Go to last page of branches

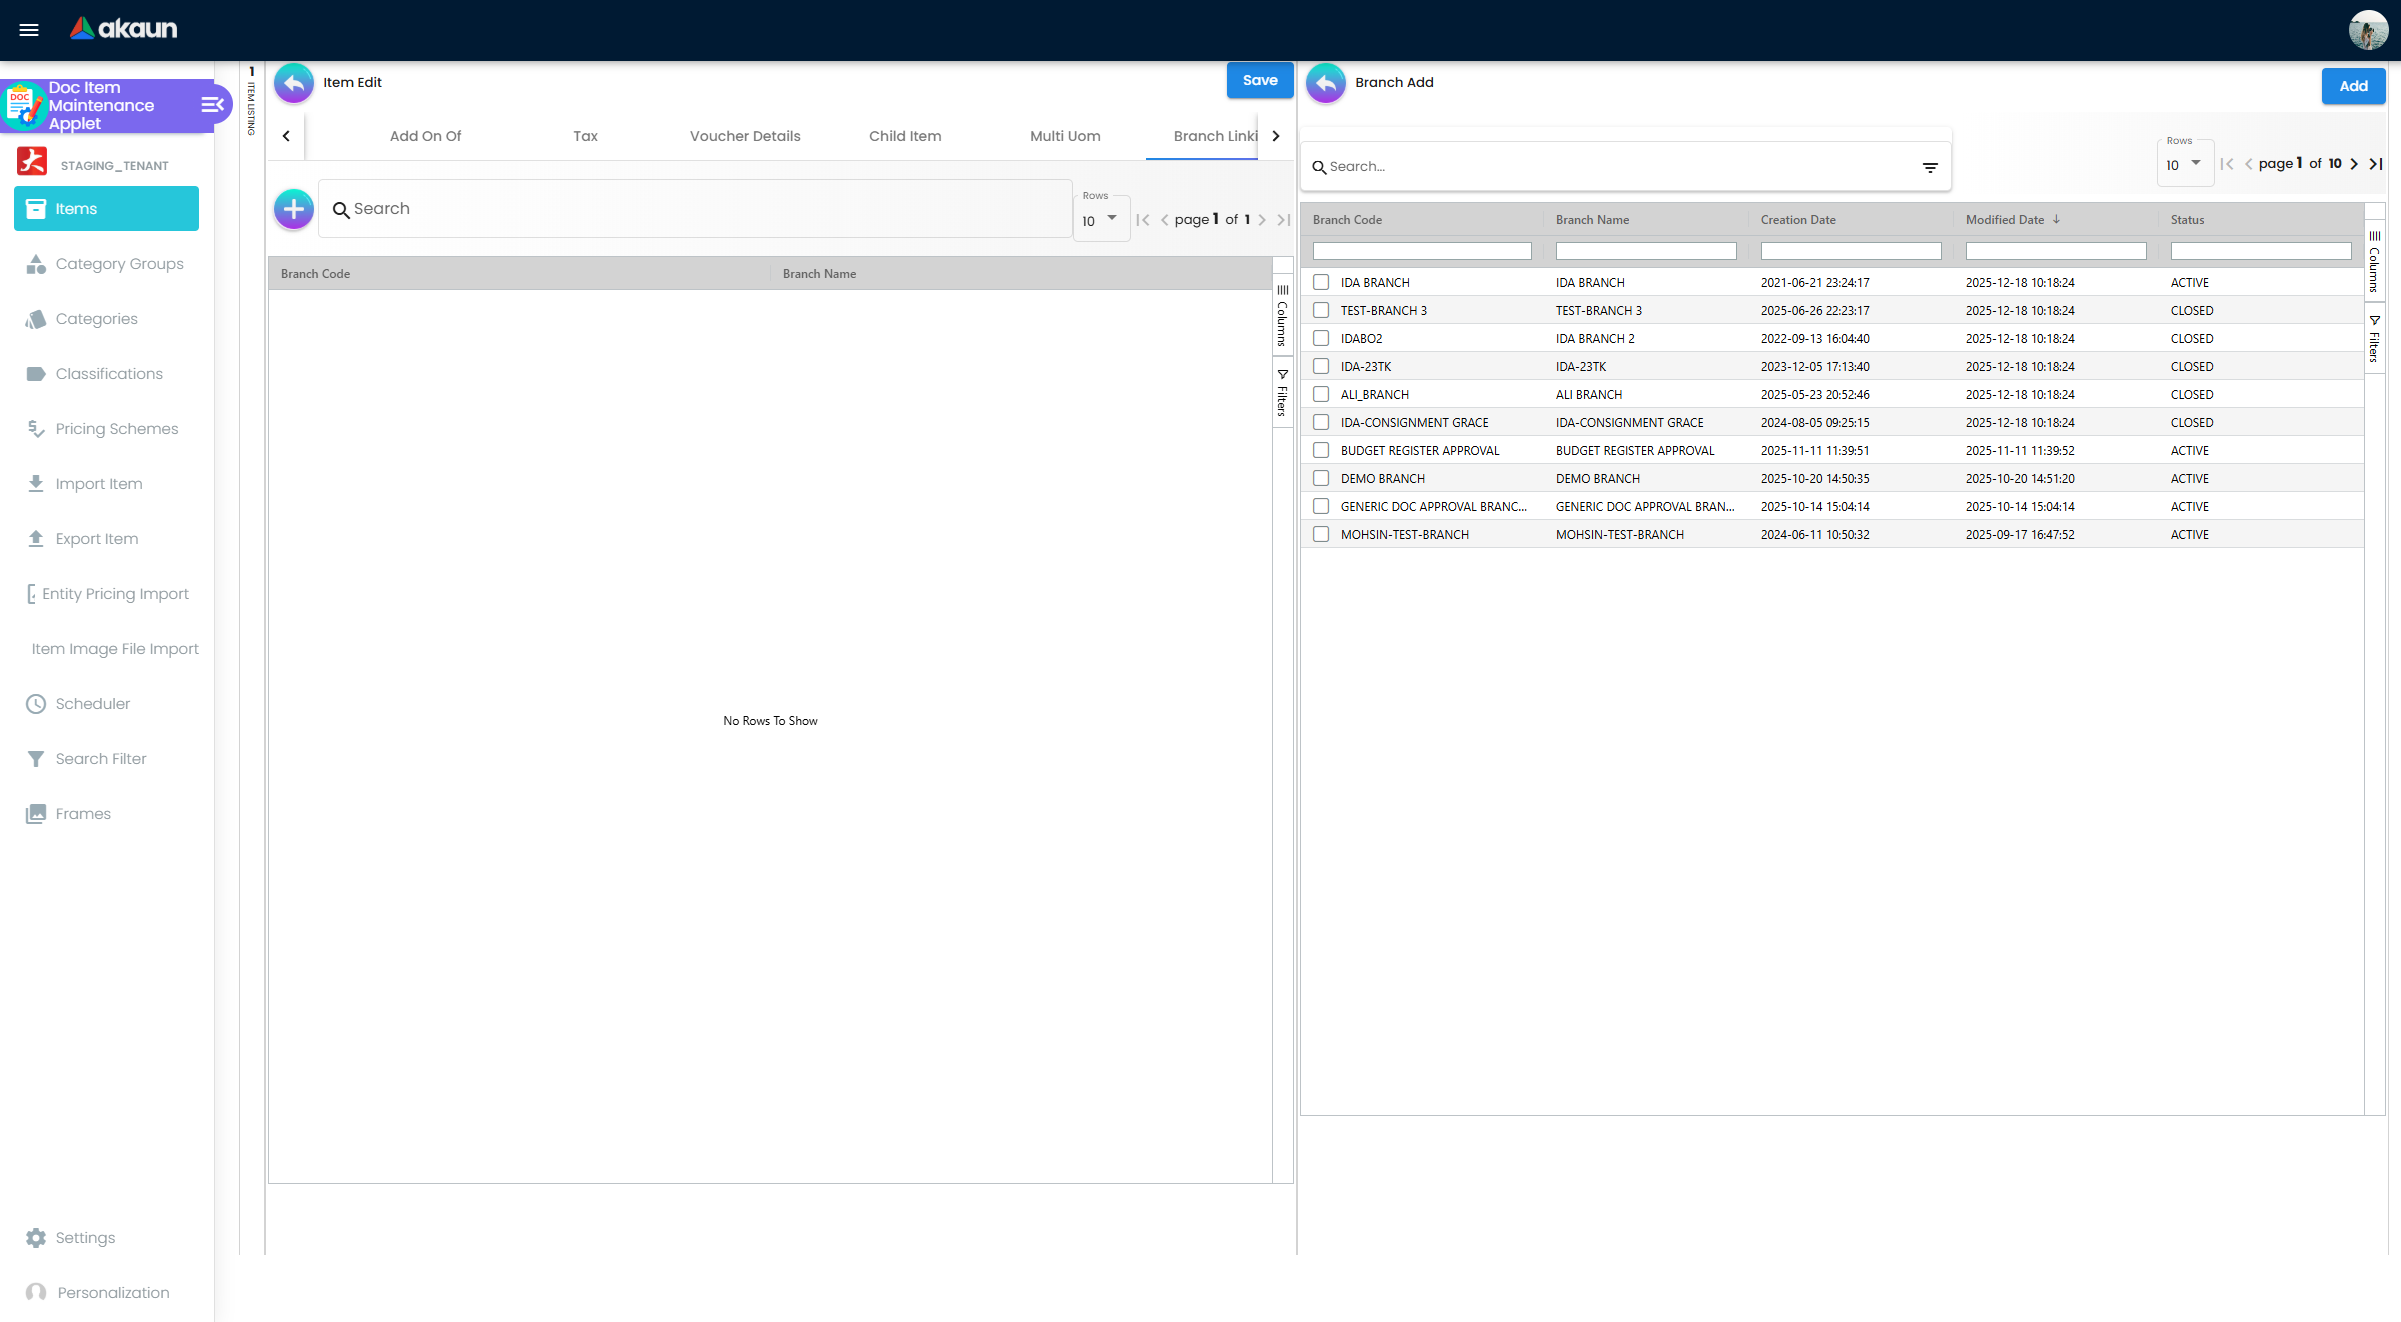pyautogui.click(x=2376, y=164)
